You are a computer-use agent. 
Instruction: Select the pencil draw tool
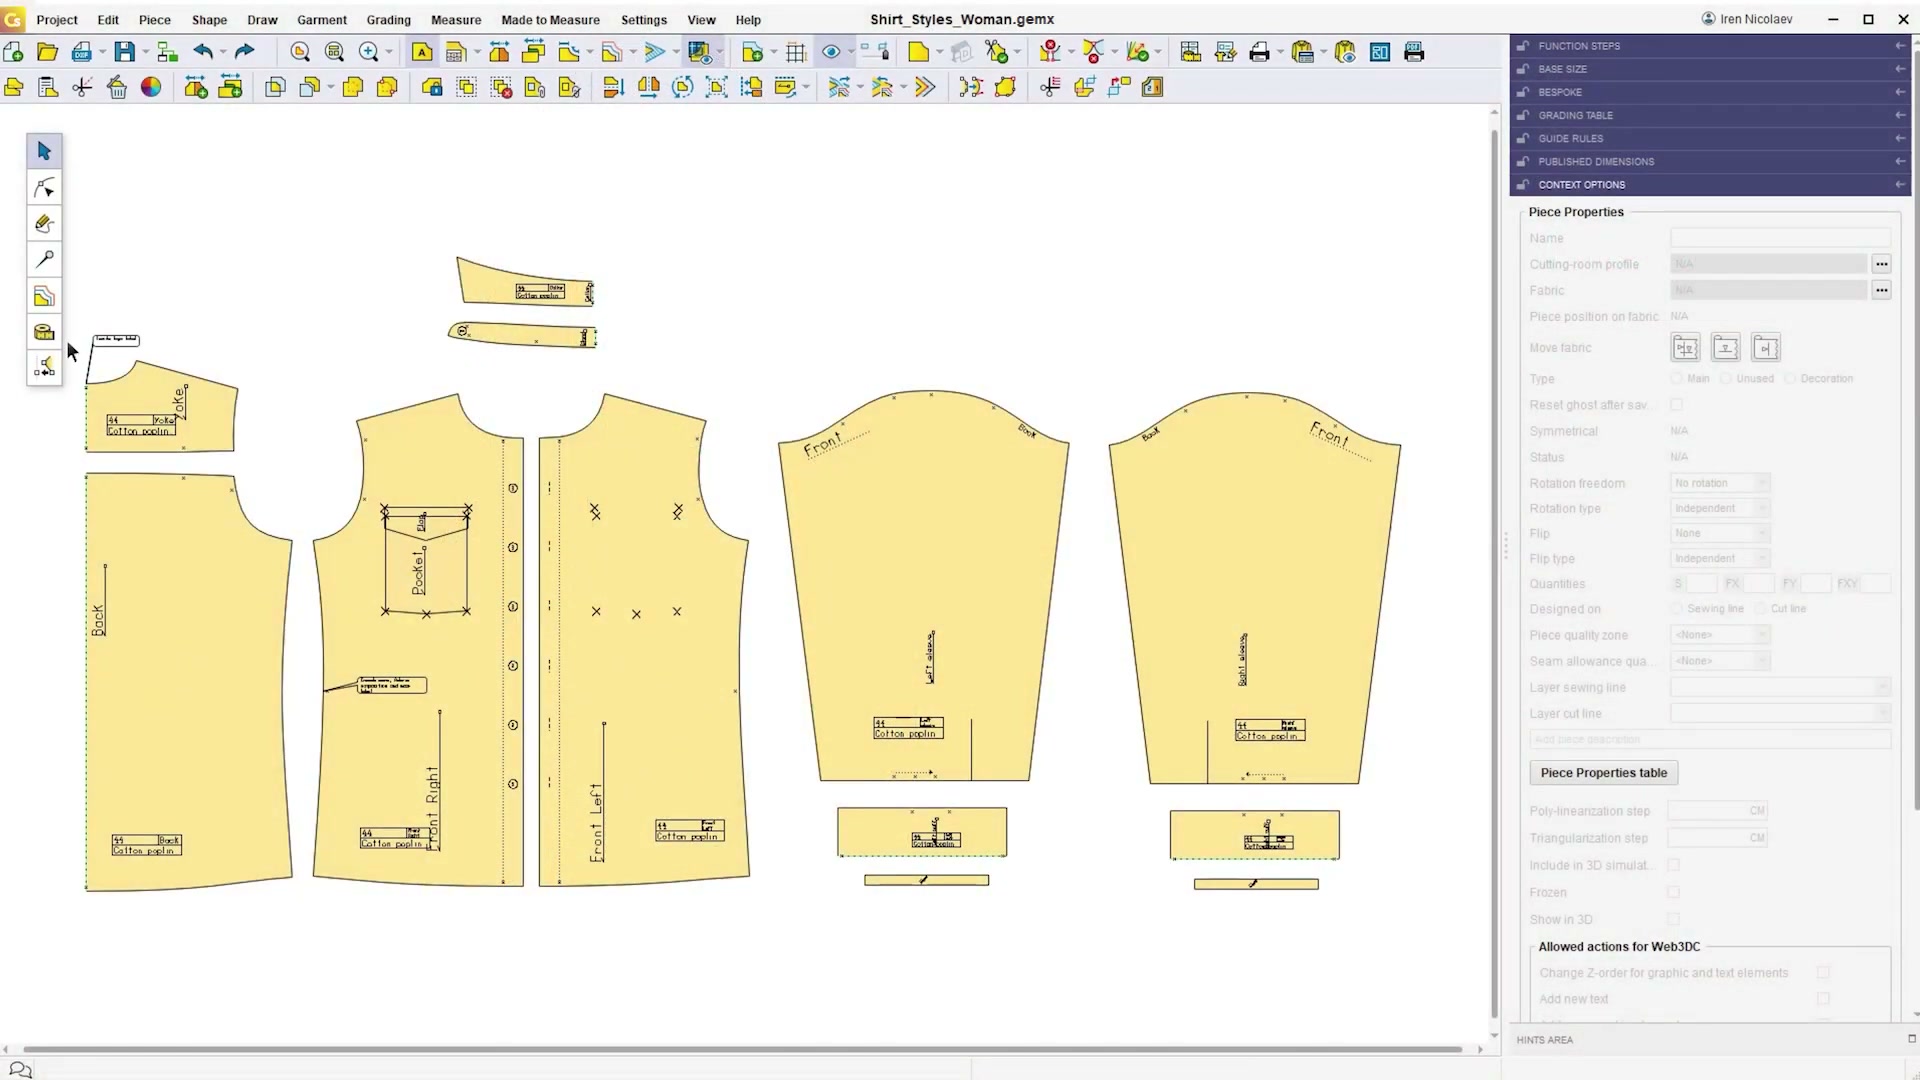click(x=44, y=224)
